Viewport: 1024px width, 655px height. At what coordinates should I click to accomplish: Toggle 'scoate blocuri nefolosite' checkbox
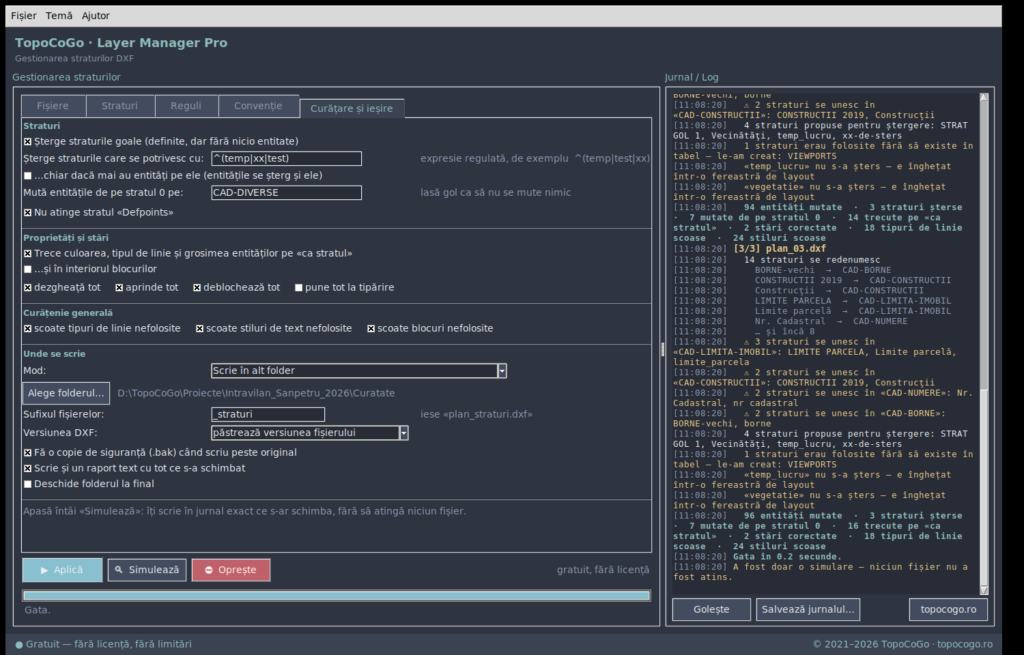pyautogui.click(x=371, y=328)
